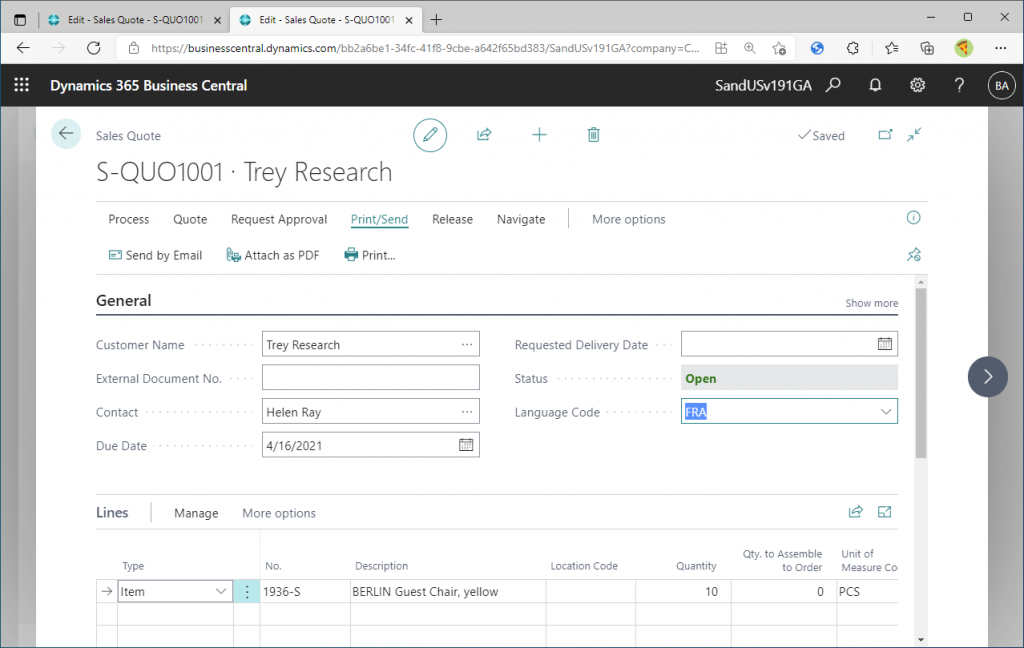The height and width of the screenshot is (648, 1024).
Task: Open the Request Approval menu
Action: click(279, 219)
